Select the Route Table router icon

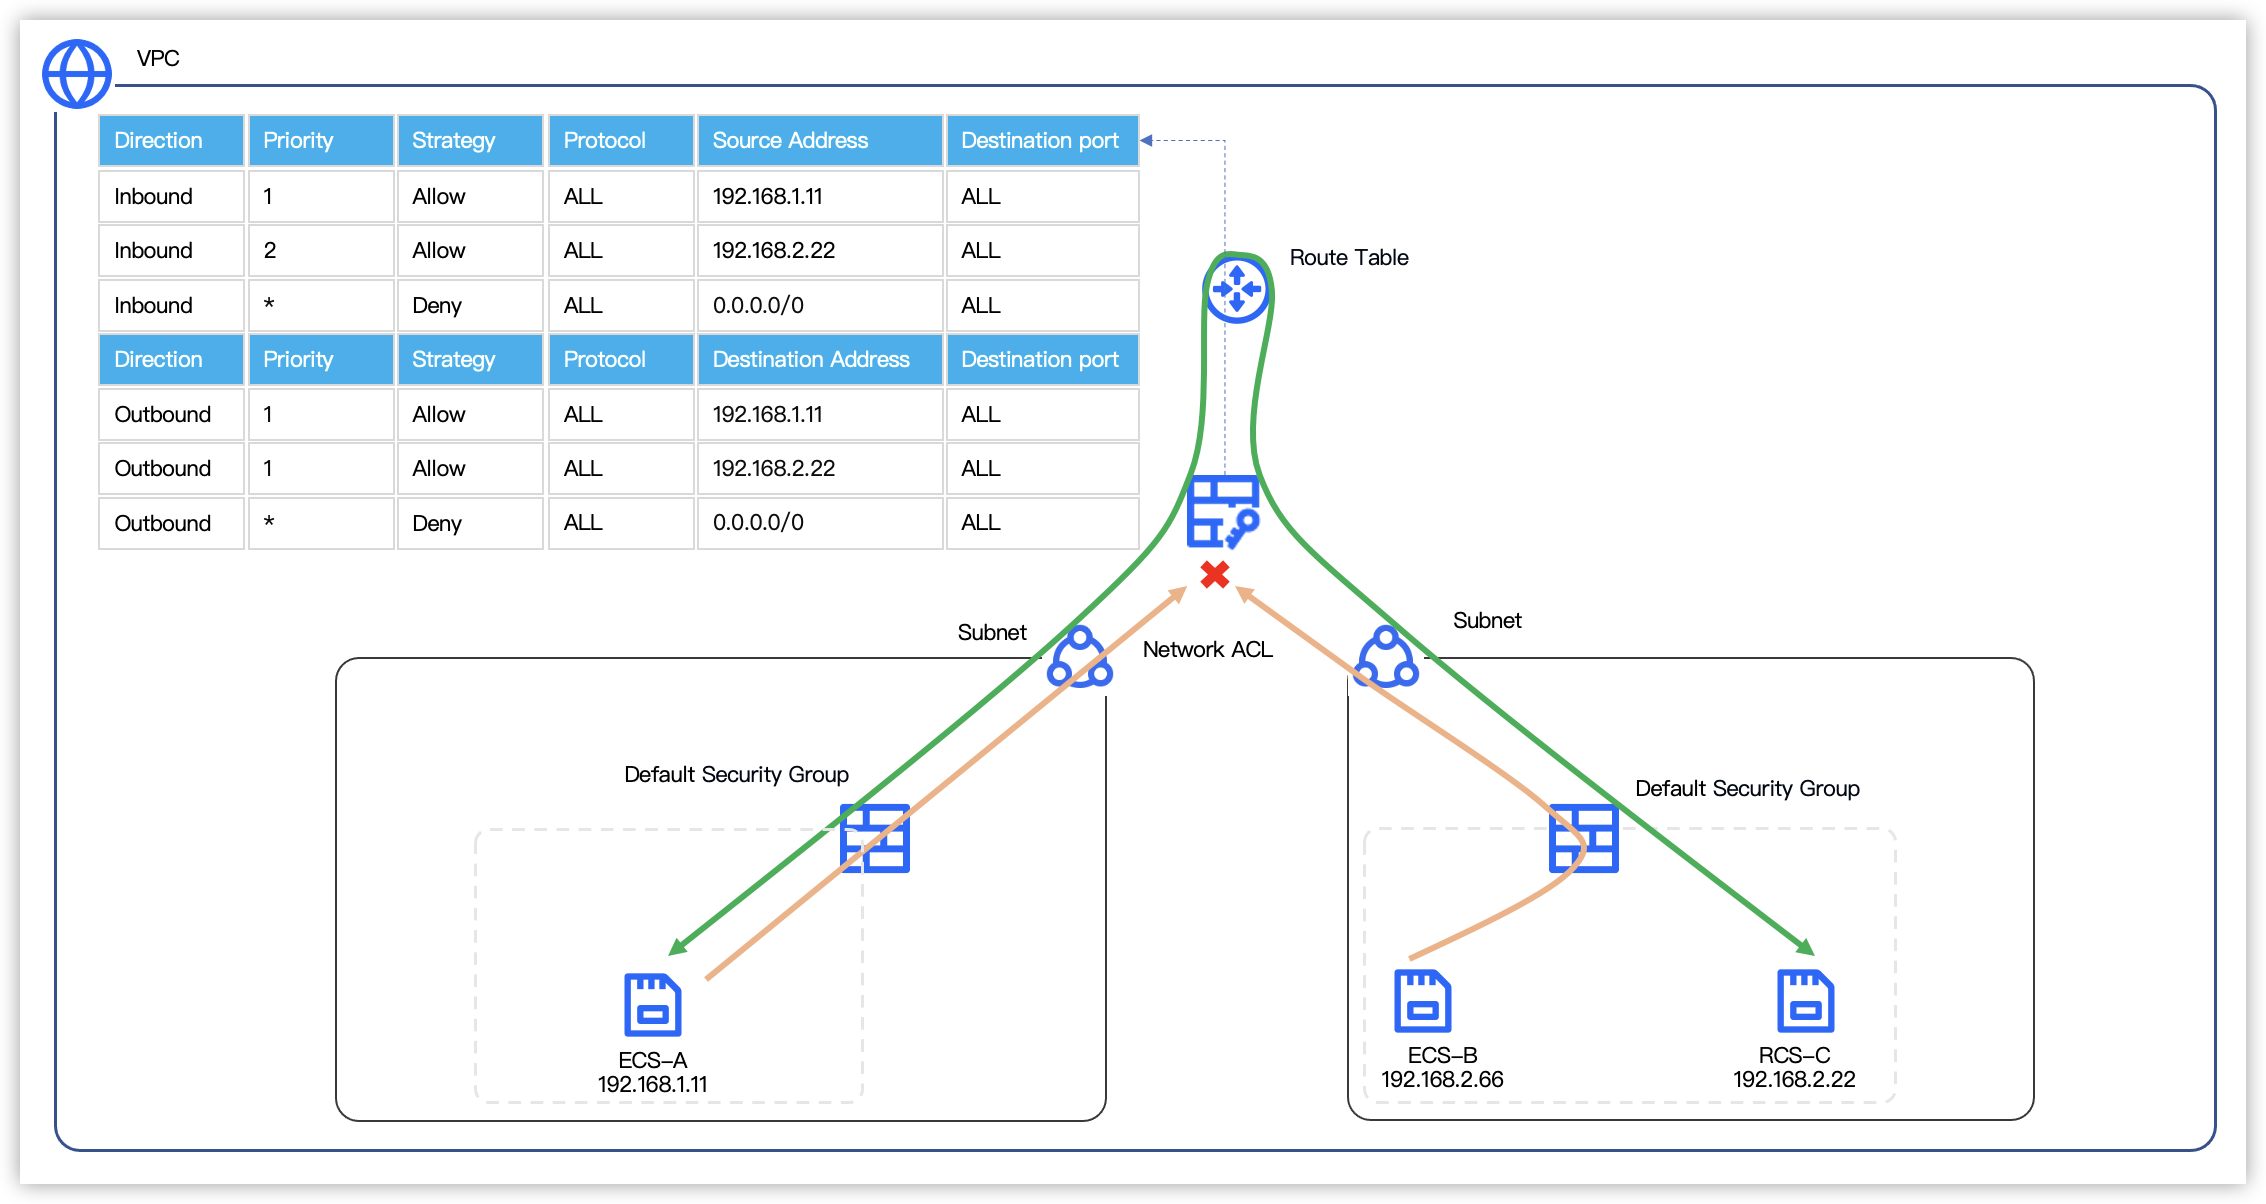(x=1236, y=289)
